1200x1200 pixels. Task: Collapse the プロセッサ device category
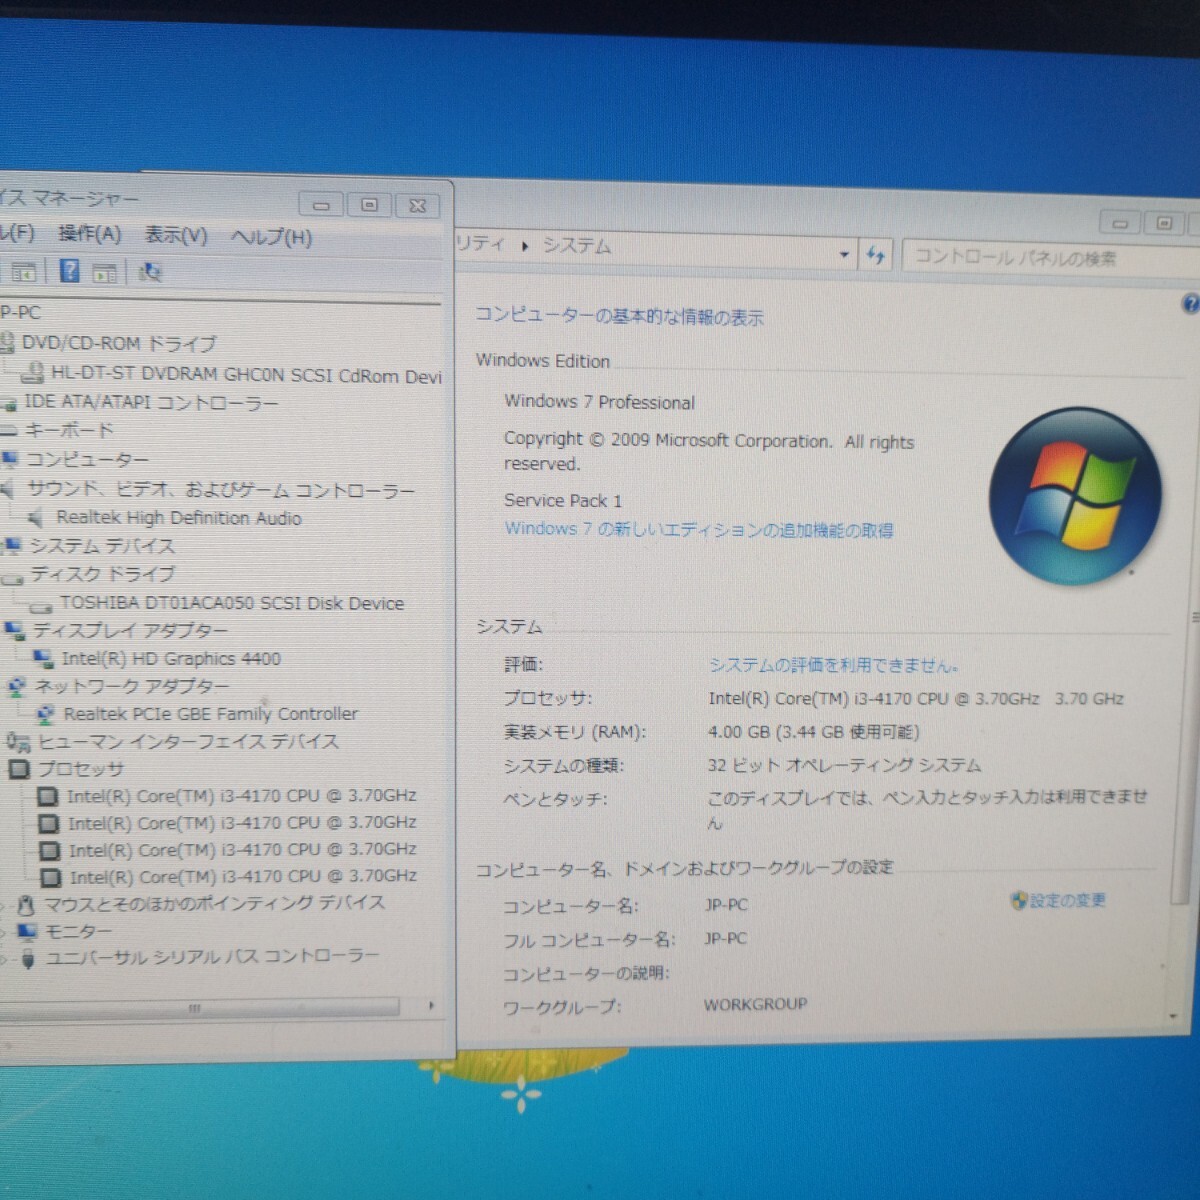click(0, 769)
